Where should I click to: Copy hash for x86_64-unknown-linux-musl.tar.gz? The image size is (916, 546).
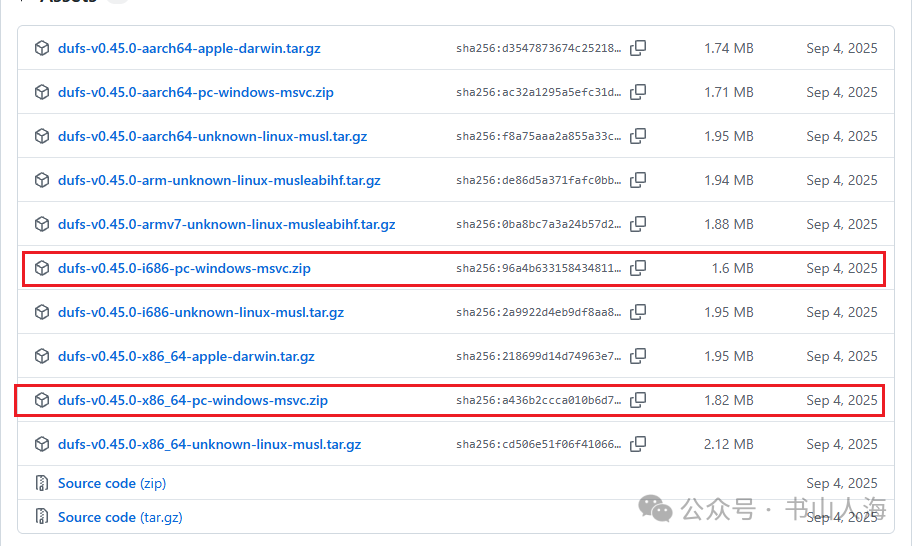pyautogui.click(x=638, y=444)
